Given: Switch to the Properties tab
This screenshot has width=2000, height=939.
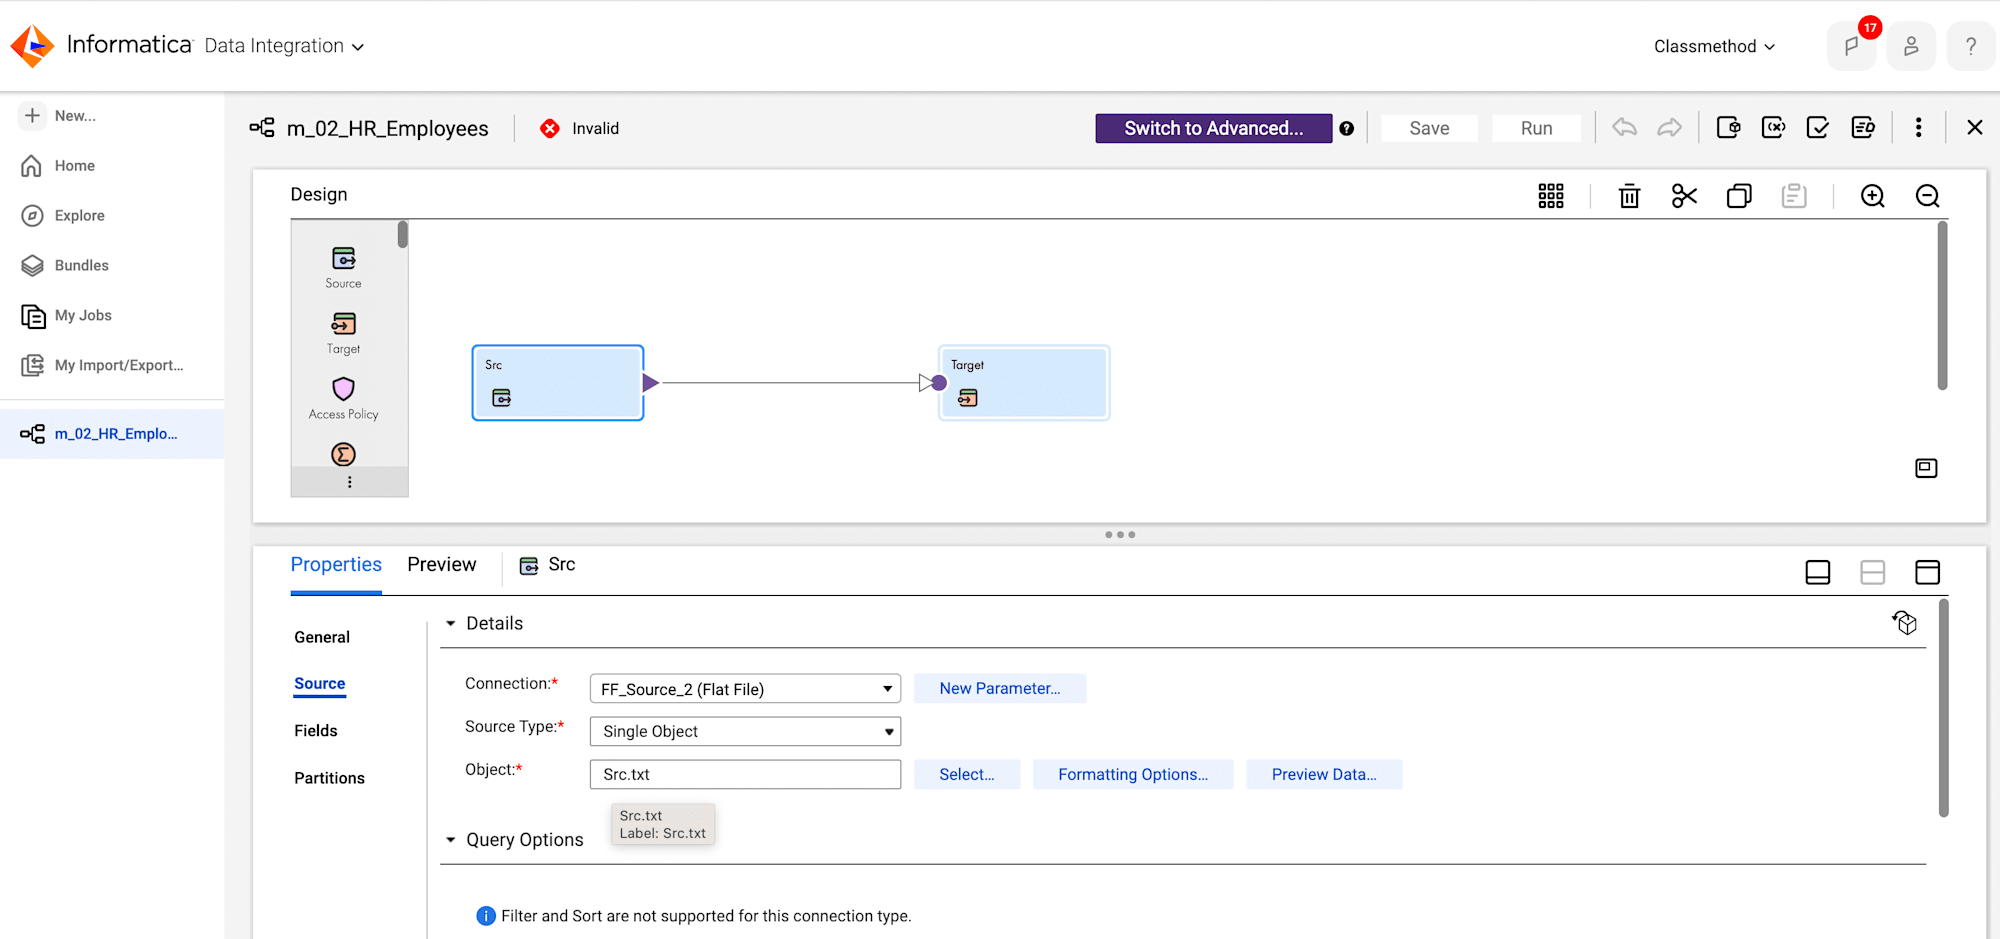Looking at the screenshot, I should click(x=336, y=565).
